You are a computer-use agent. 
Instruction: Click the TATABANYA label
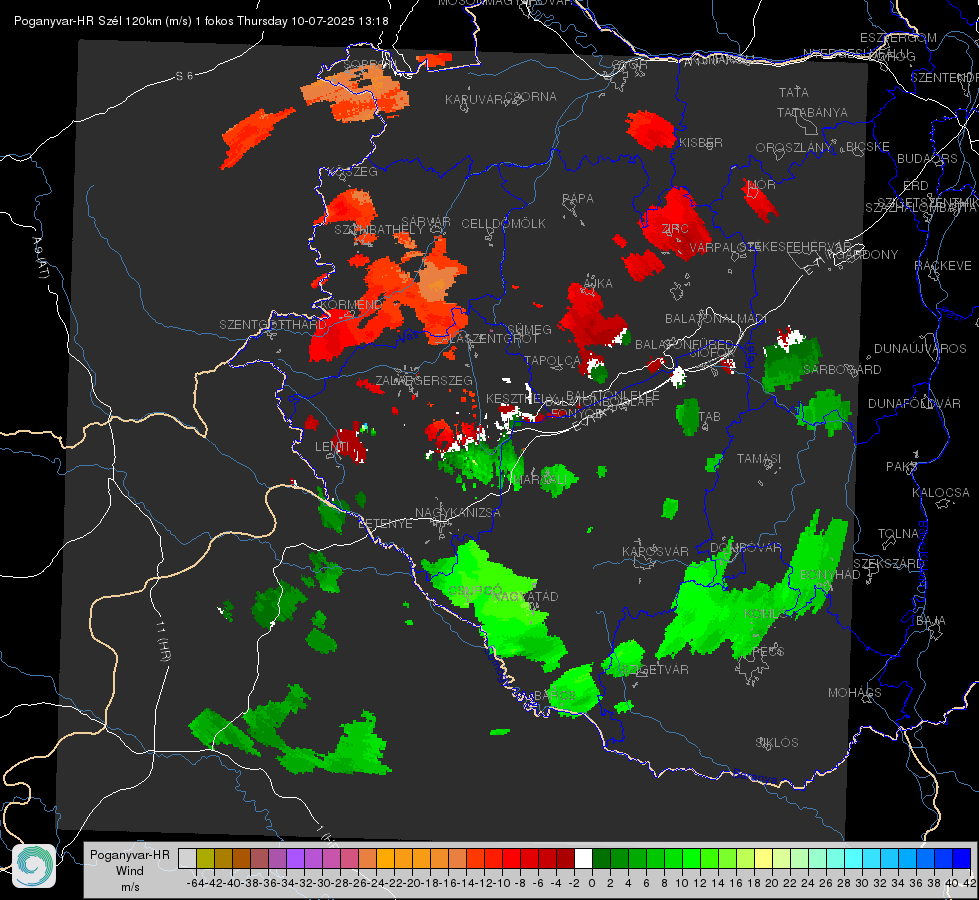tap(812, 112)
